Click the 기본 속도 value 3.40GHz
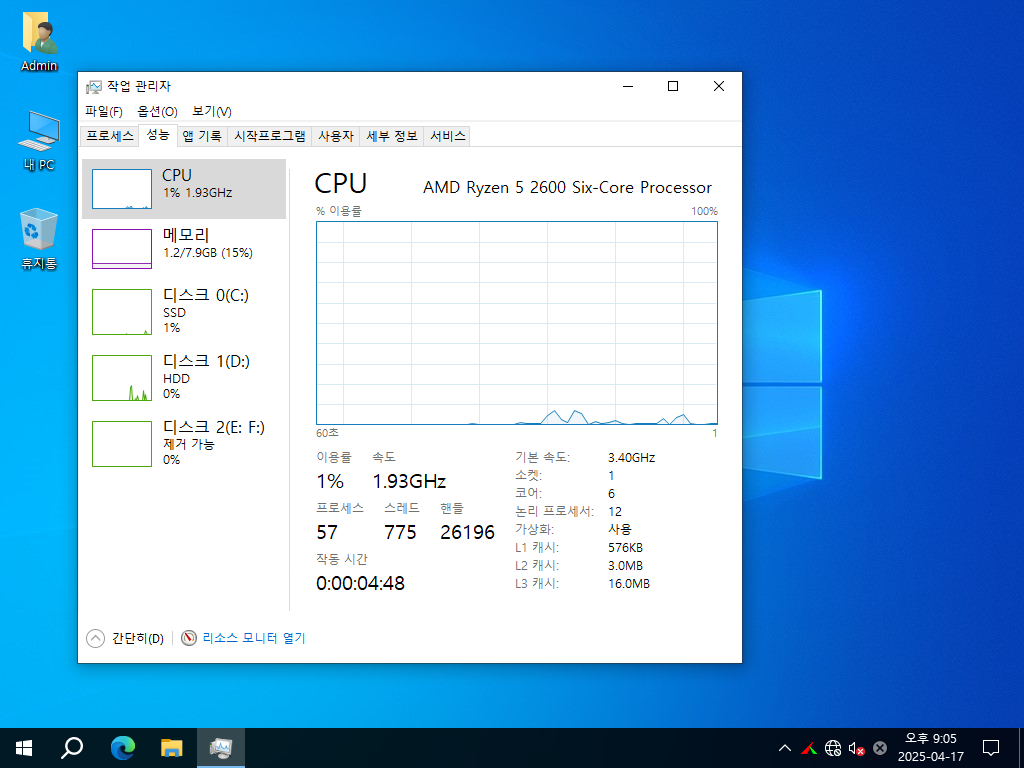Viewport: 1024px width, 768px height. [632, 458]
